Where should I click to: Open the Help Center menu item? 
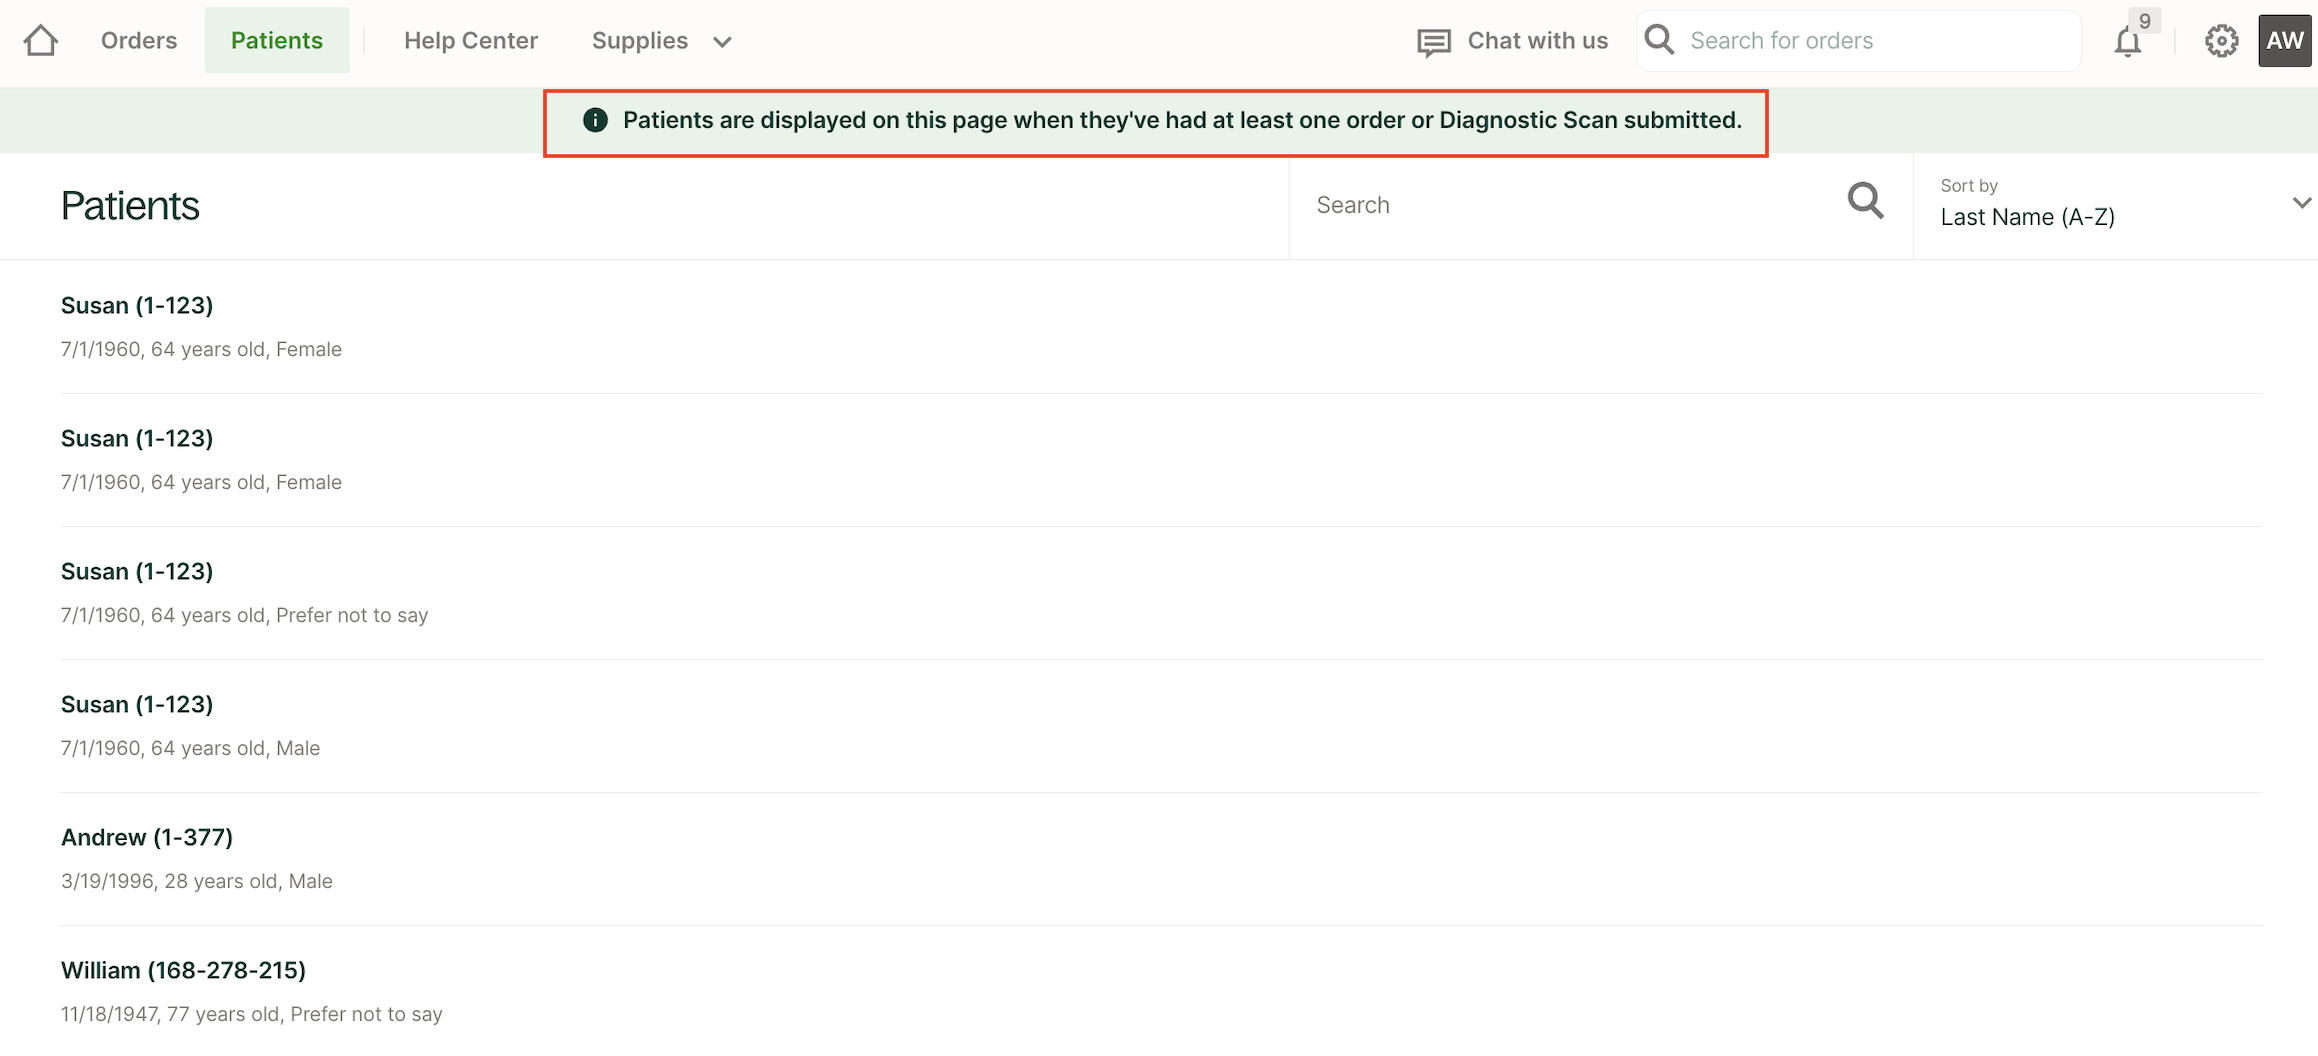471,40
